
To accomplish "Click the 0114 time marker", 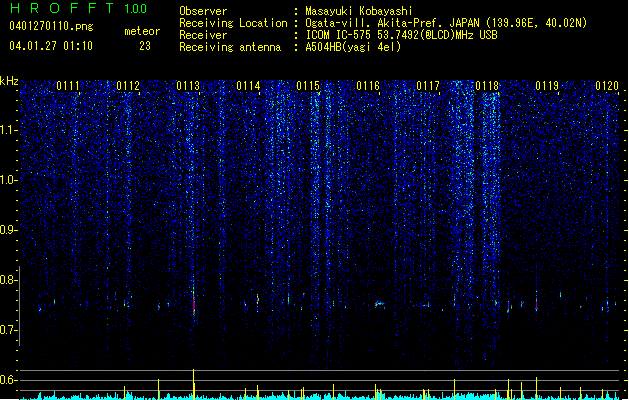I will point(248,85).
